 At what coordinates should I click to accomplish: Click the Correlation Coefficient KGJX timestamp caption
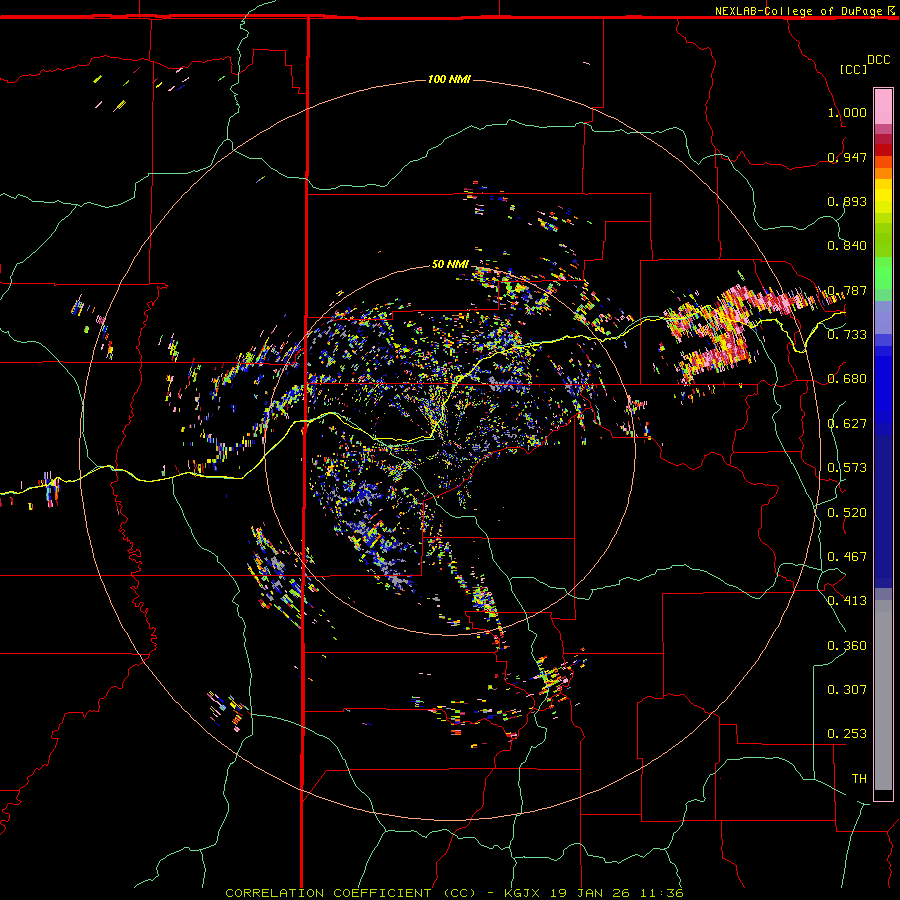click(x=454, y=893)
